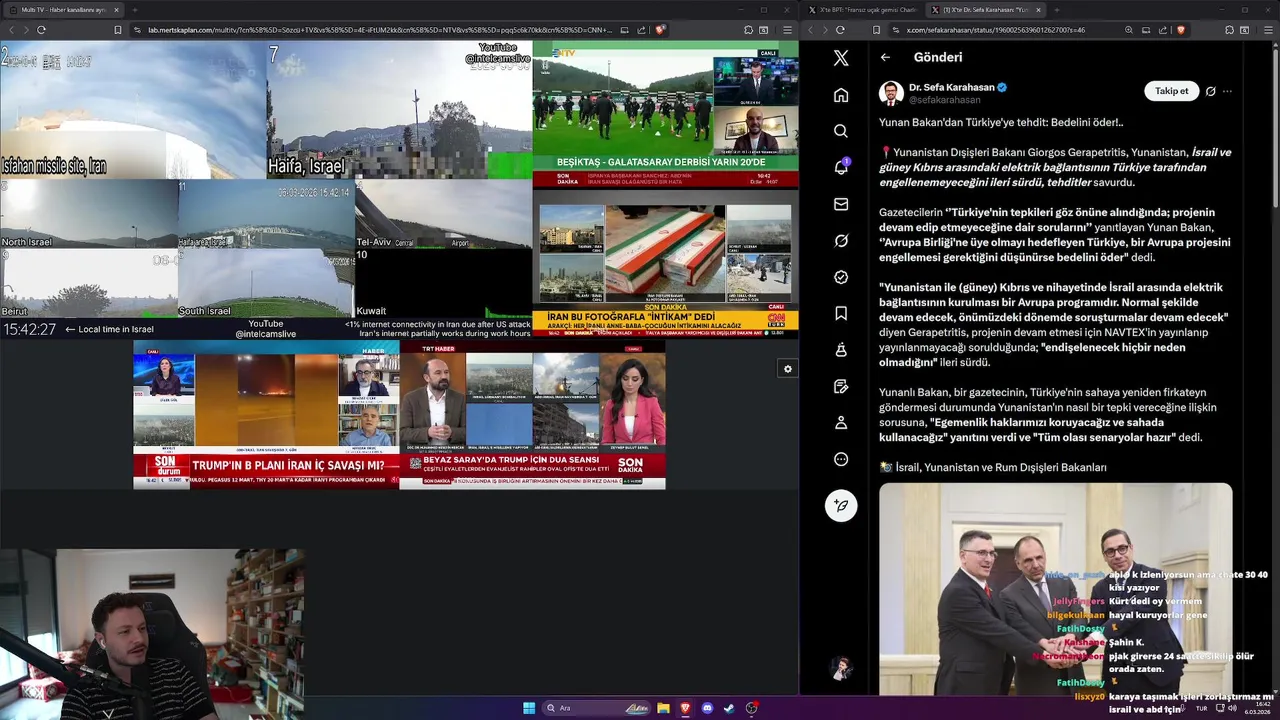The image size is (1280, 720).
Task: Open Brave menu in Multi TV window
Action: [787, 30]
